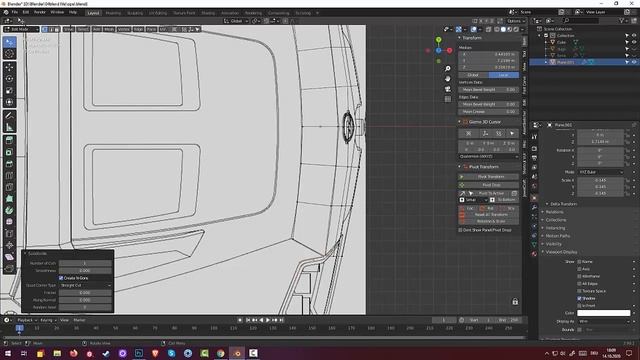Viewport: 640px width, 360px height.
Task: Open the Mesh menu in viewport header
Action: tap(109, 29)
